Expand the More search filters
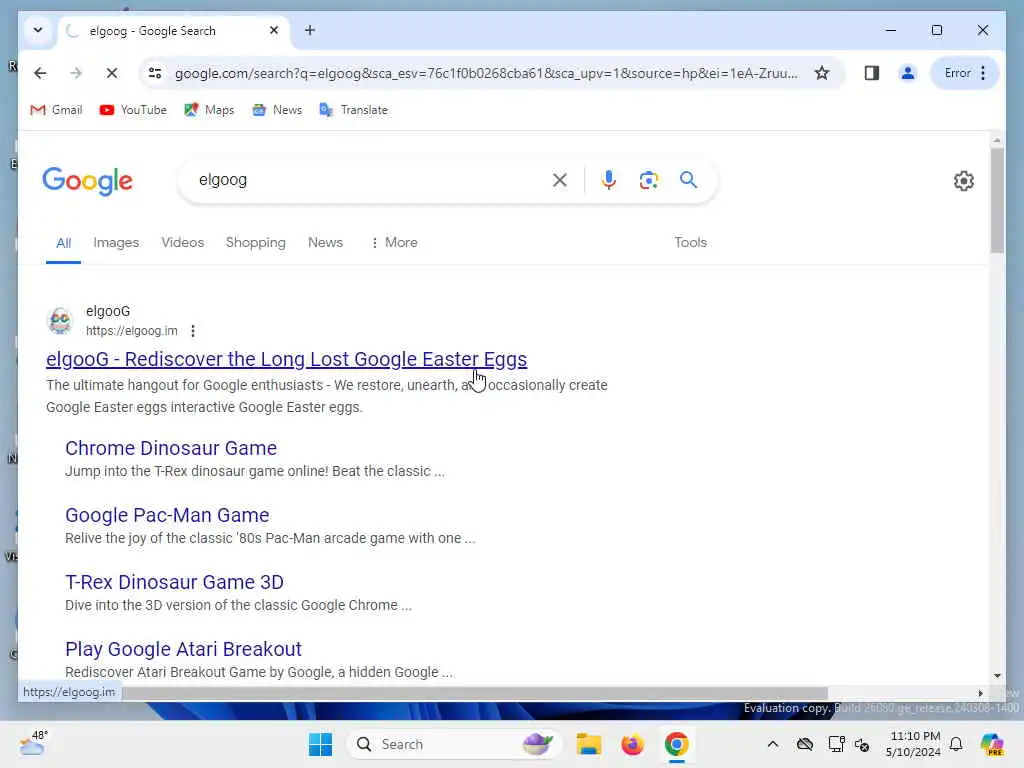Screen dimensions: 1024x768 coord(394,242)
